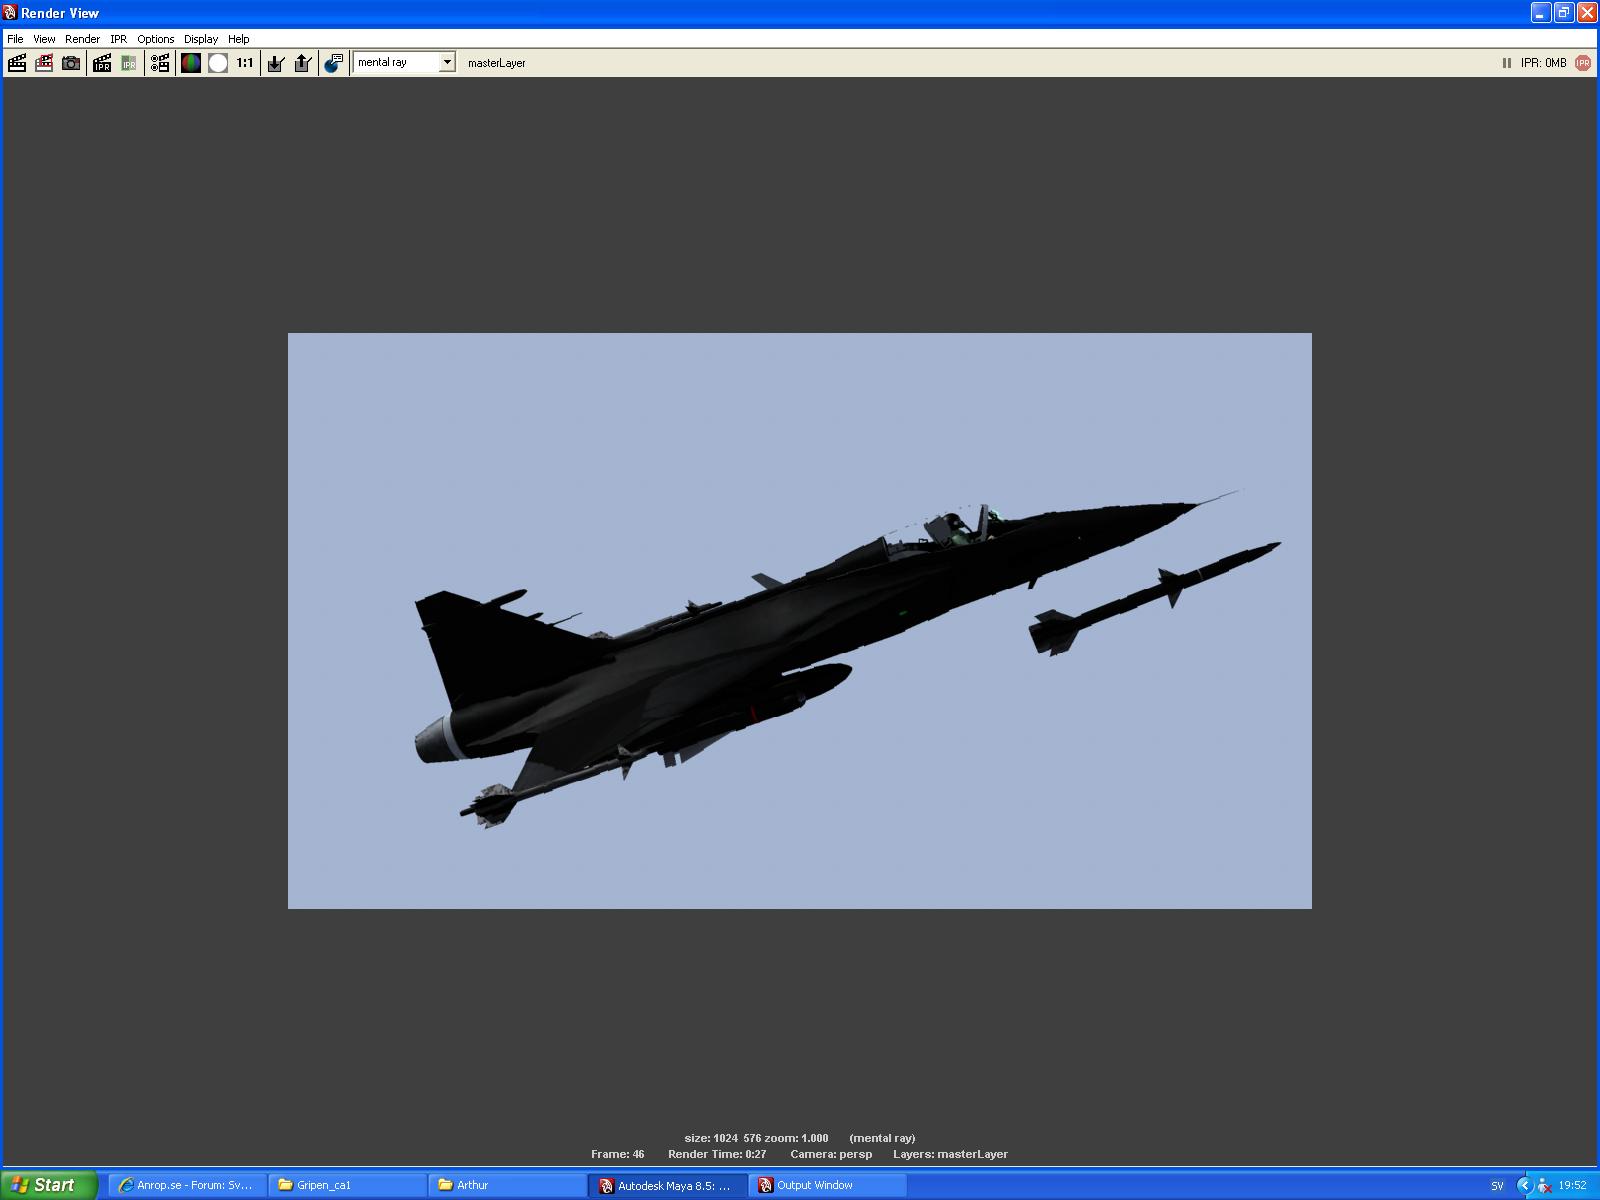Image resolution: width=1600 pixels, height=1200 pixels.
Task: Open Render Settings via globe icon
Action: tap(333, 62)
